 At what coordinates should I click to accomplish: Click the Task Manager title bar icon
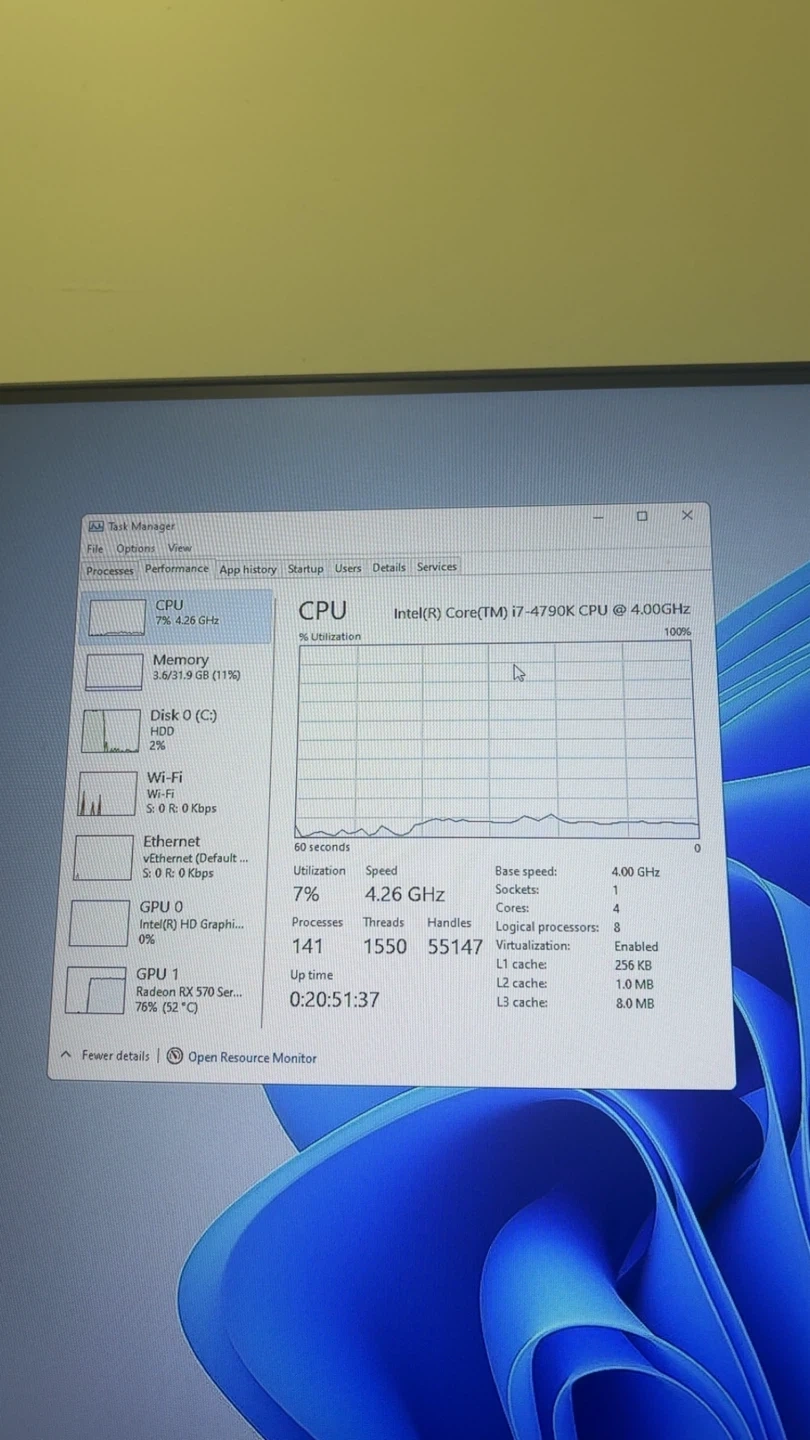coord(96,526)
